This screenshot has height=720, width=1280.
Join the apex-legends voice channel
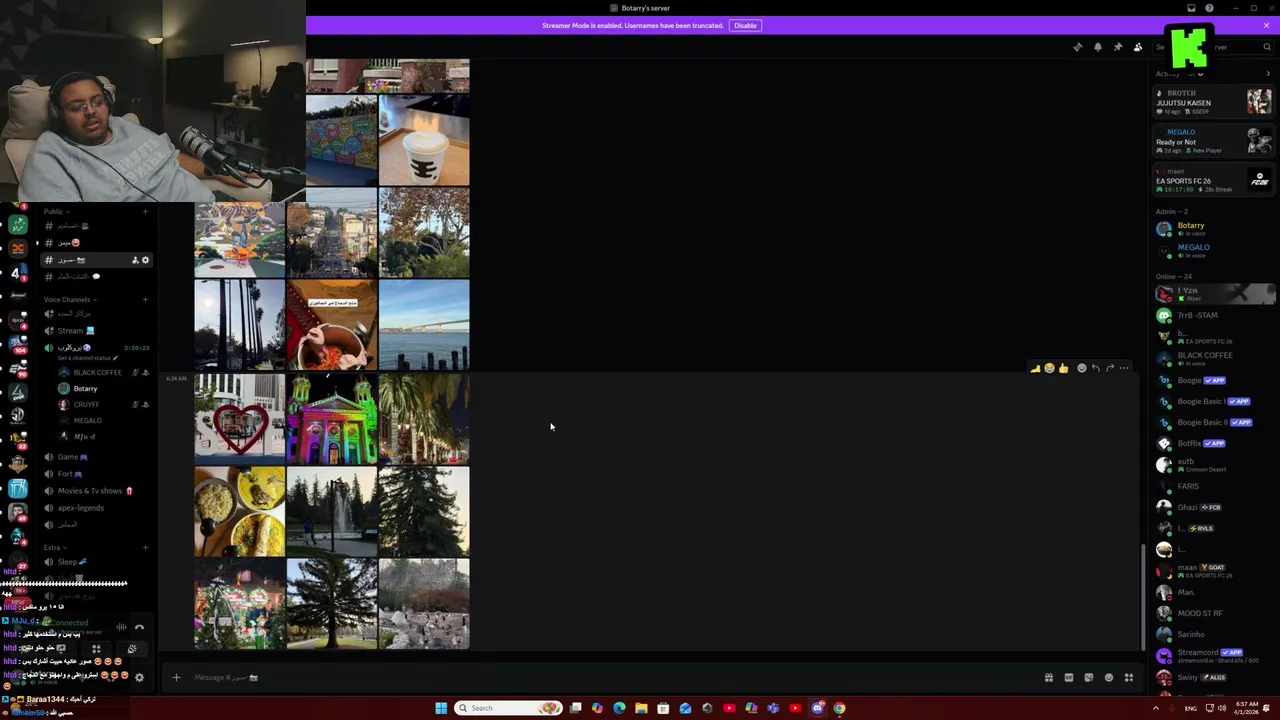click(x=95, y=507)
